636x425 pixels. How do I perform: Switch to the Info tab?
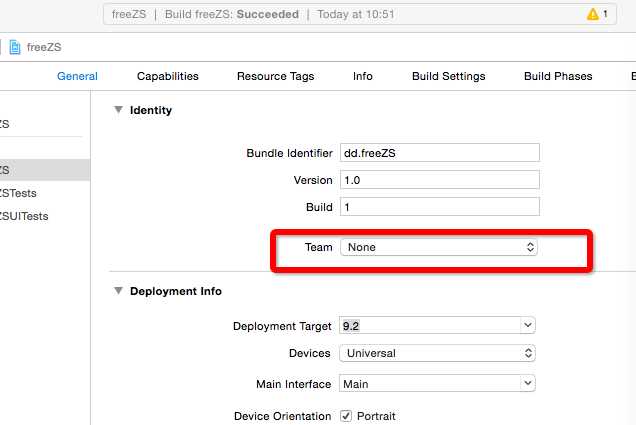coord(363,76)
